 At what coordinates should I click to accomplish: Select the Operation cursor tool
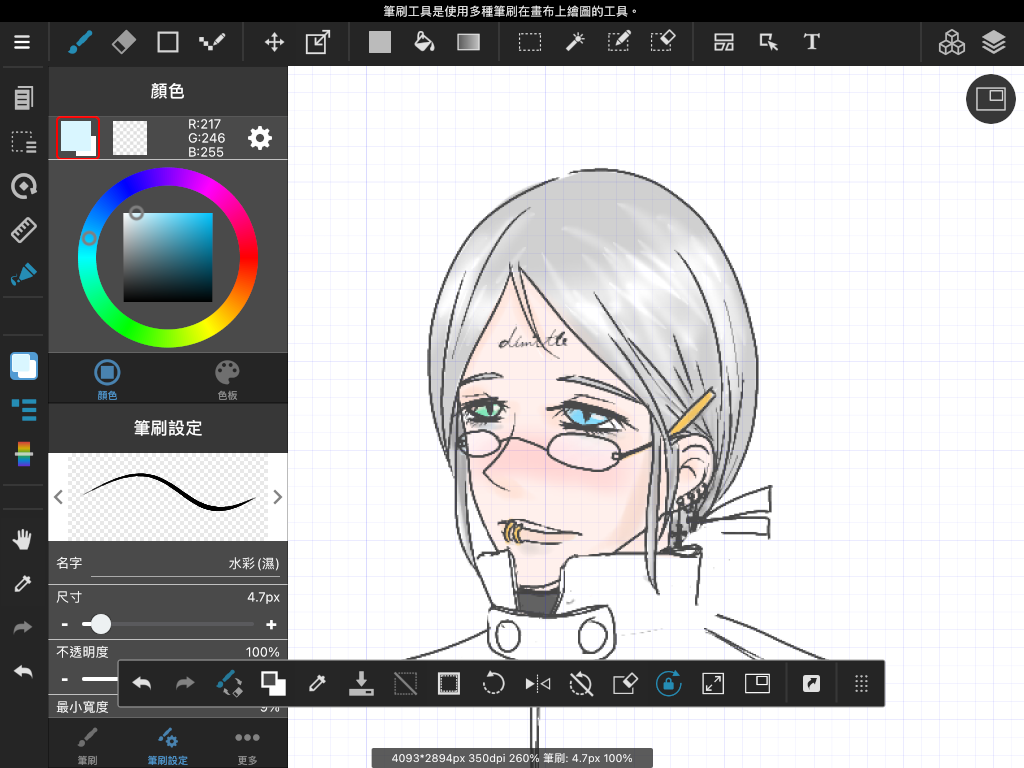[x=768, y=42]
